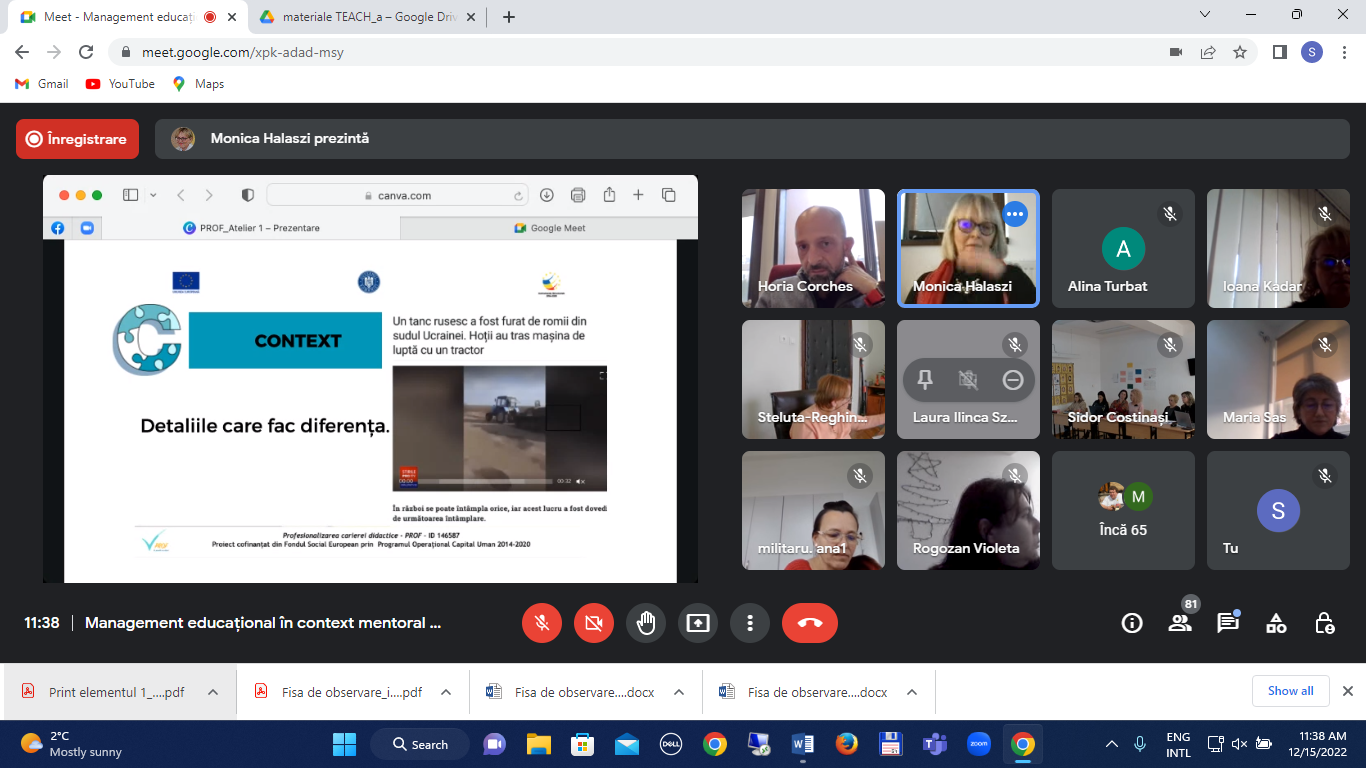Viewport: 1366px width, 768px height.
Task: Open the chat panel
Action: [1228, 623]
